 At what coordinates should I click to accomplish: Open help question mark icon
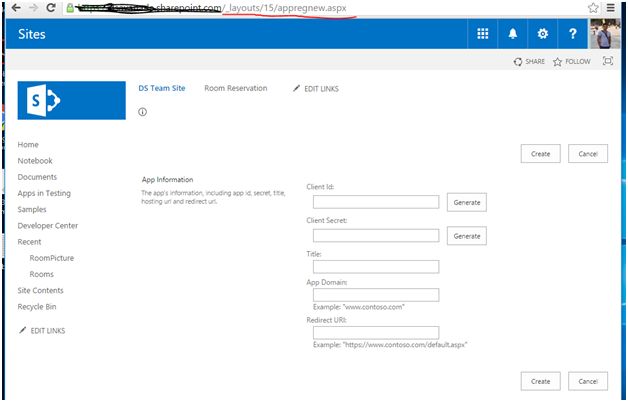pyautogui.click(x=573, y=34)
